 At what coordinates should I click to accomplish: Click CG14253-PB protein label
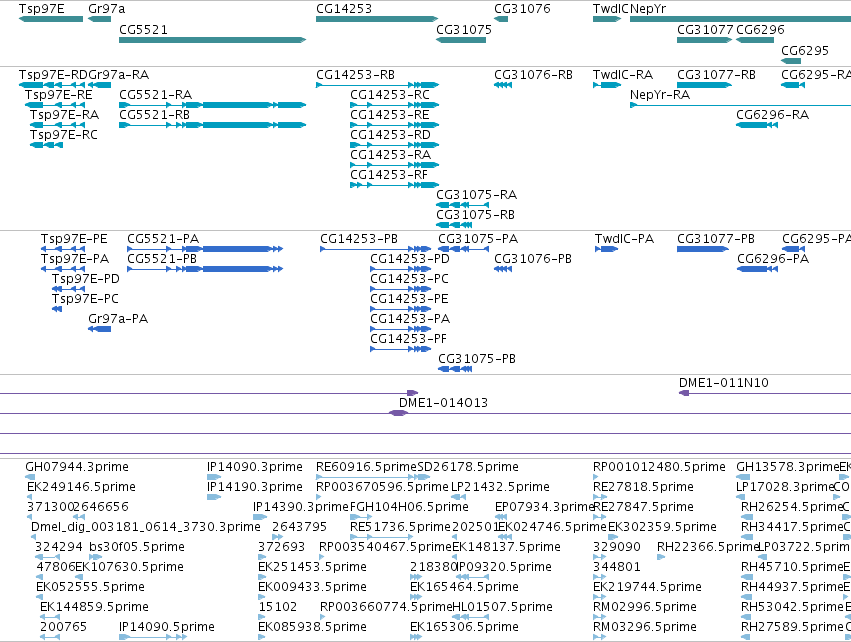tap(359, 239)
